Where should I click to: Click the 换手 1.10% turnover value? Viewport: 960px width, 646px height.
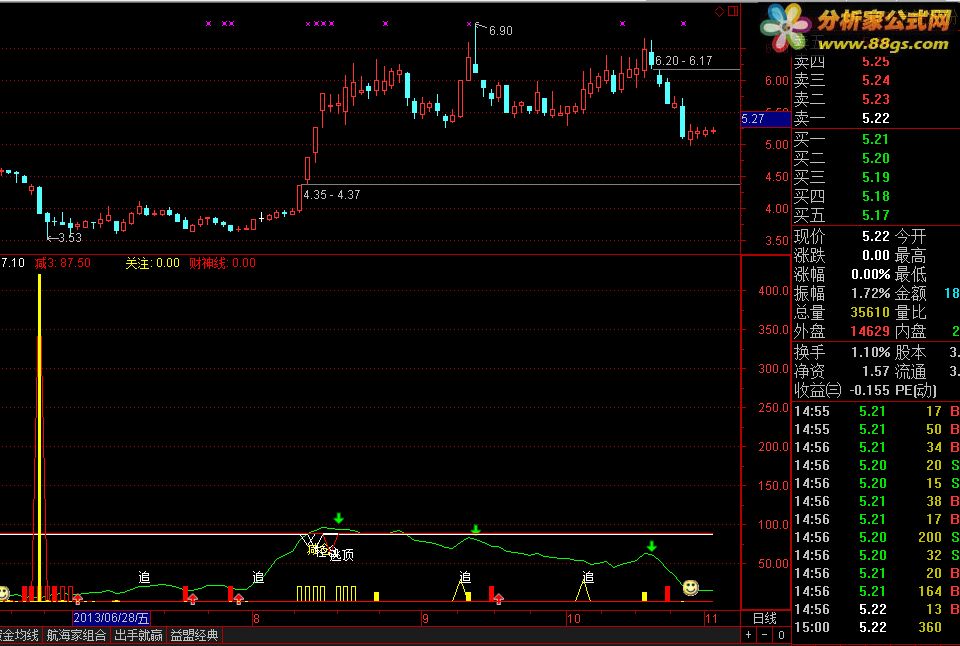coord(870,353)
